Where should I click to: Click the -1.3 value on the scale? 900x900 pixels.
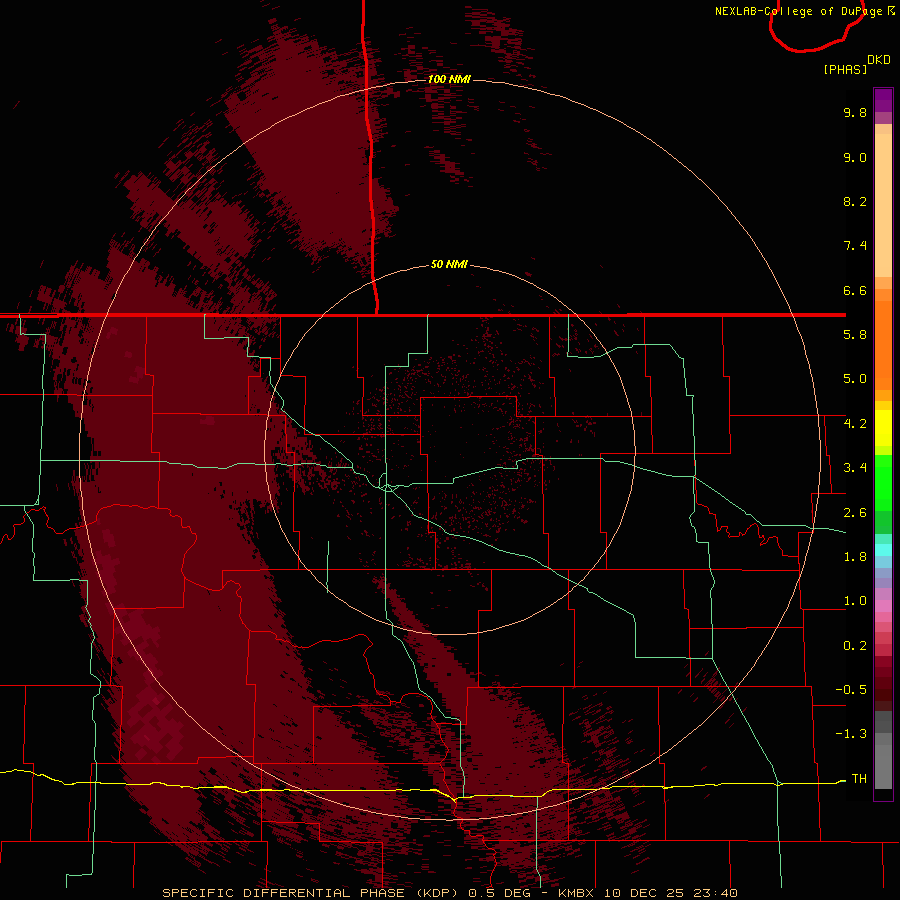pos(851,734)
